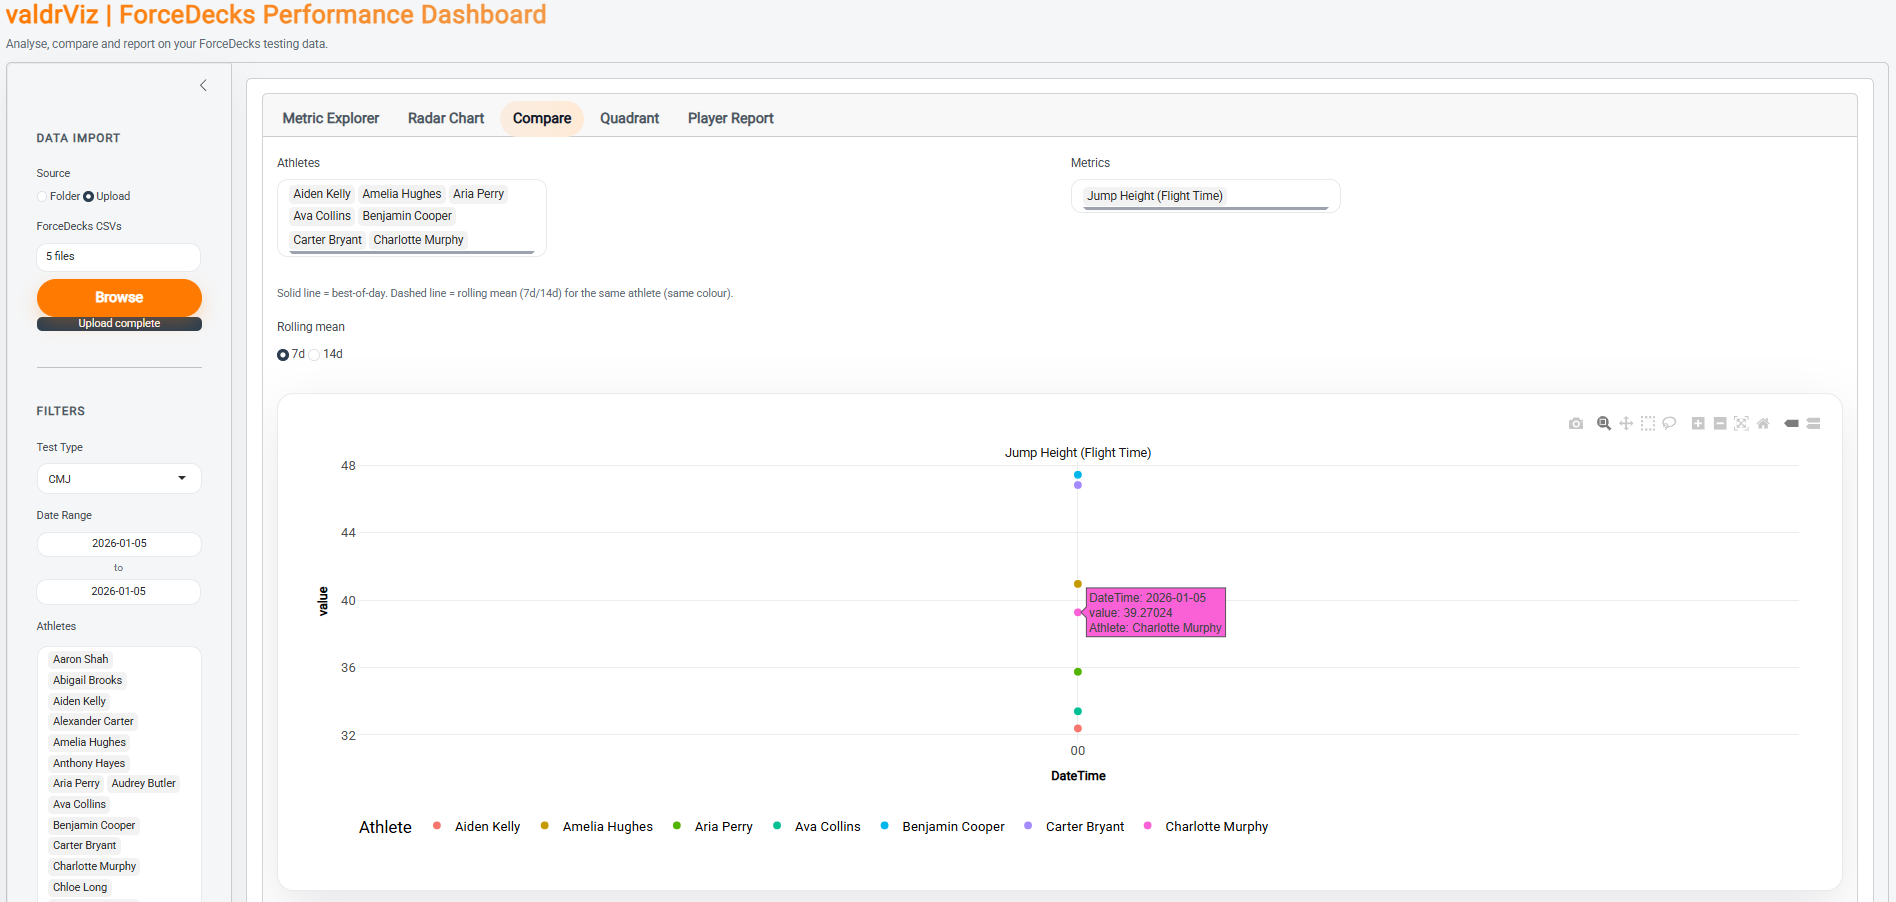The height and width of the screenshot is (902, 1896).
Task: Download the plot as PNG (camera icon)
Action: point(1576,424)
